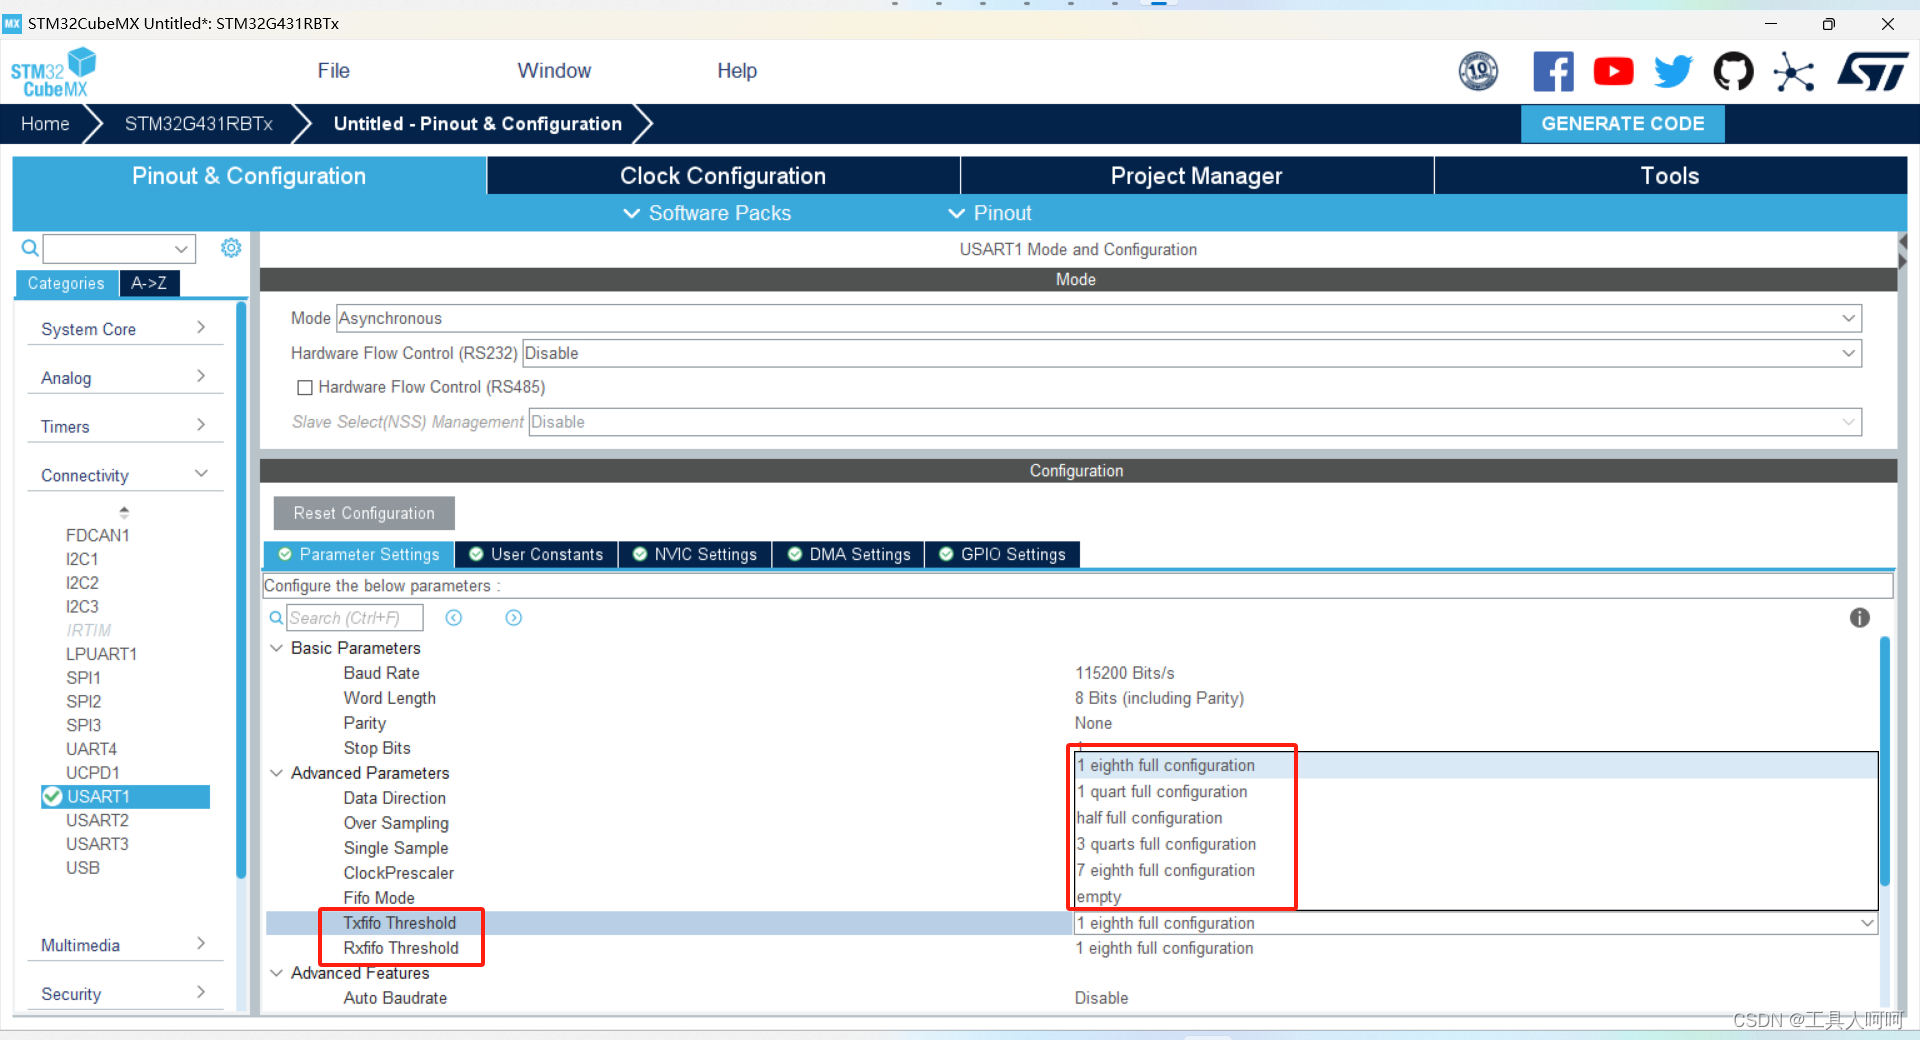Go to next parameter search result
This screenshot has width=1920, height=1040.
pos(514,618)
